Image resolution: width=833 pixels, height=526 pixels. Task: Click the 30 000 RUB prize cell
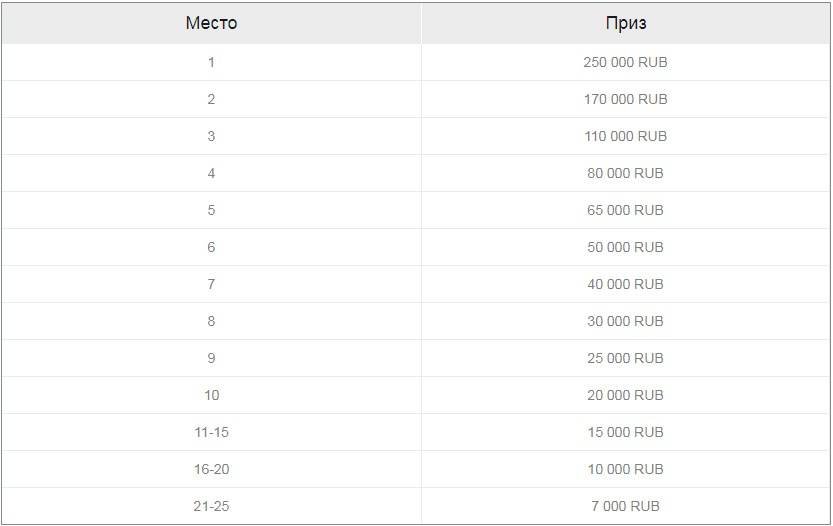625,321
